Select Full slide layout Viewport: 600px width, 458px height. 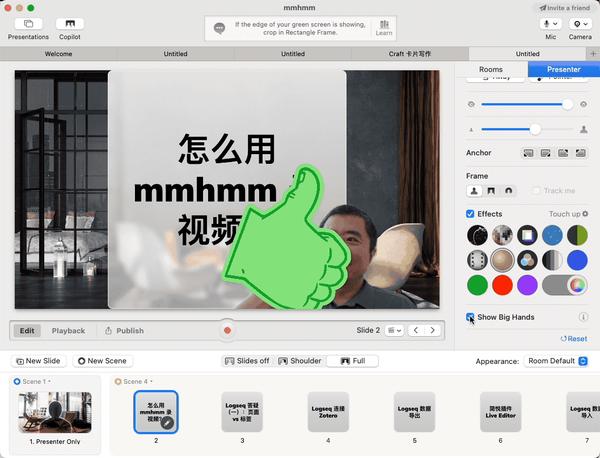coord(352,361)
